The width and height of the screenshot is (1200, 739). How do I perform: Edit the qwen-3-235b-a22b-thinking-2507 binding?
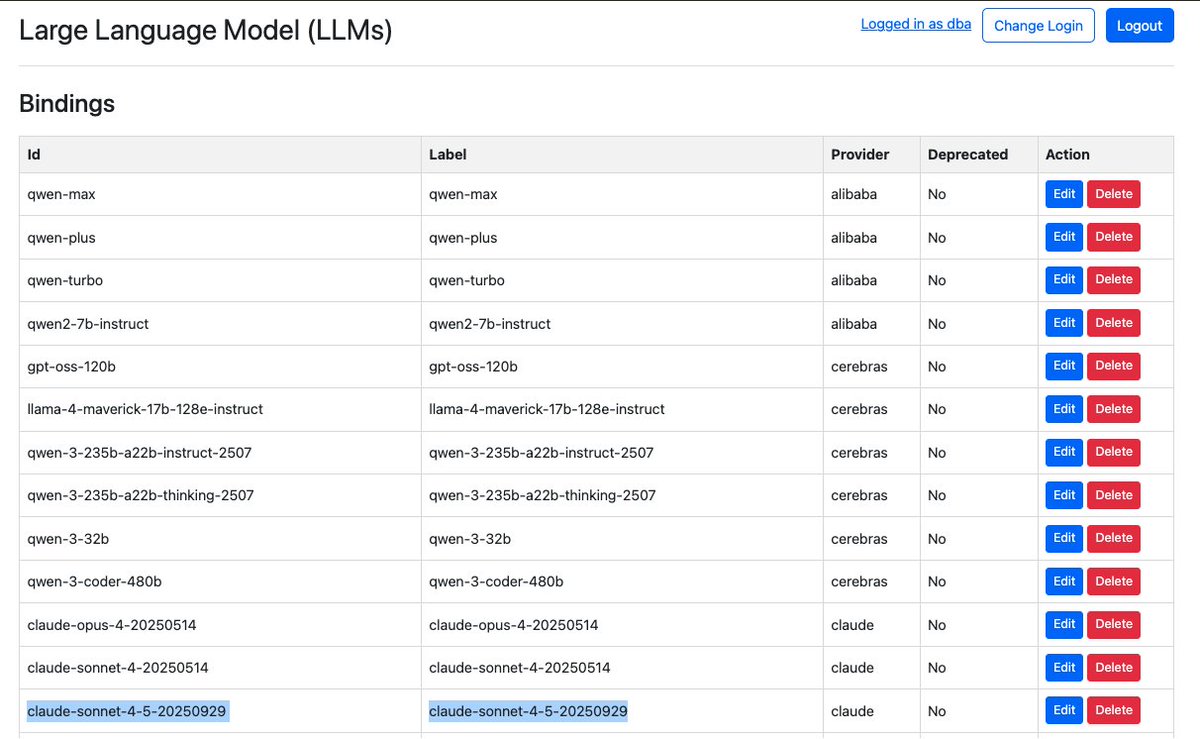pyautogui.click(x=1064, y=495)
